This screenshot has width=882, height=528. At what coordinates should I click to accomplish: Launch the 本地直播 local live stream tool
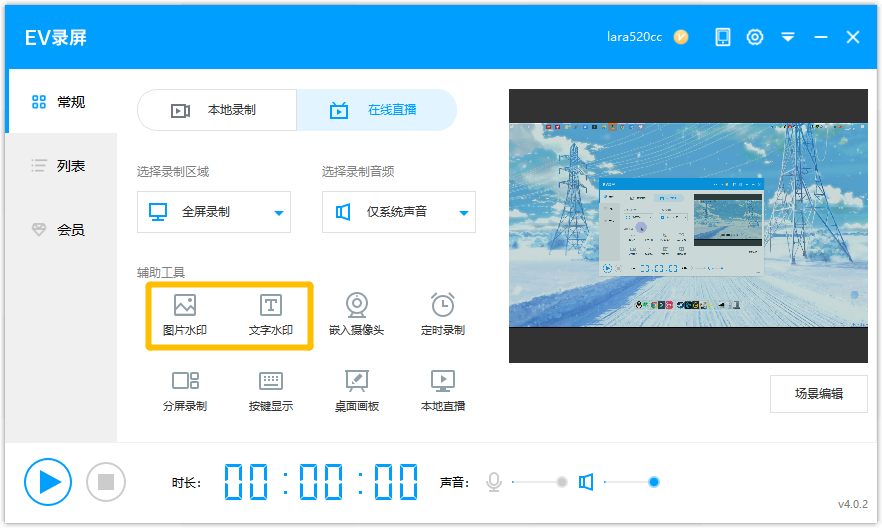[442, 390]
